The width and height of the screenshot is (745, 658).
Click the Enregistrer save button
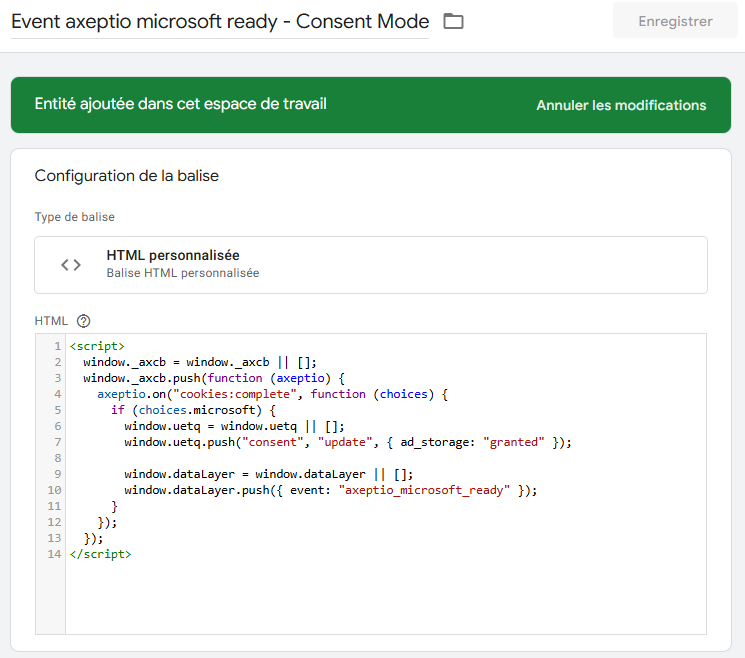675,21
